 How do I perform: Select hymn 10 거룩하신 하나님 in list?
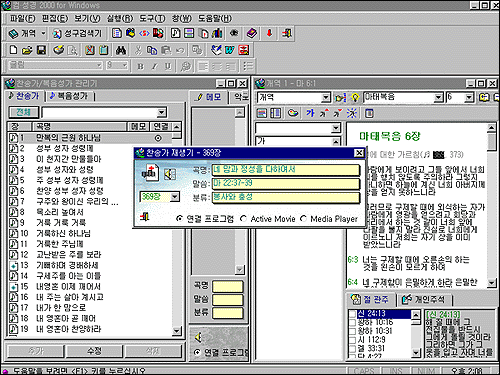90,233
